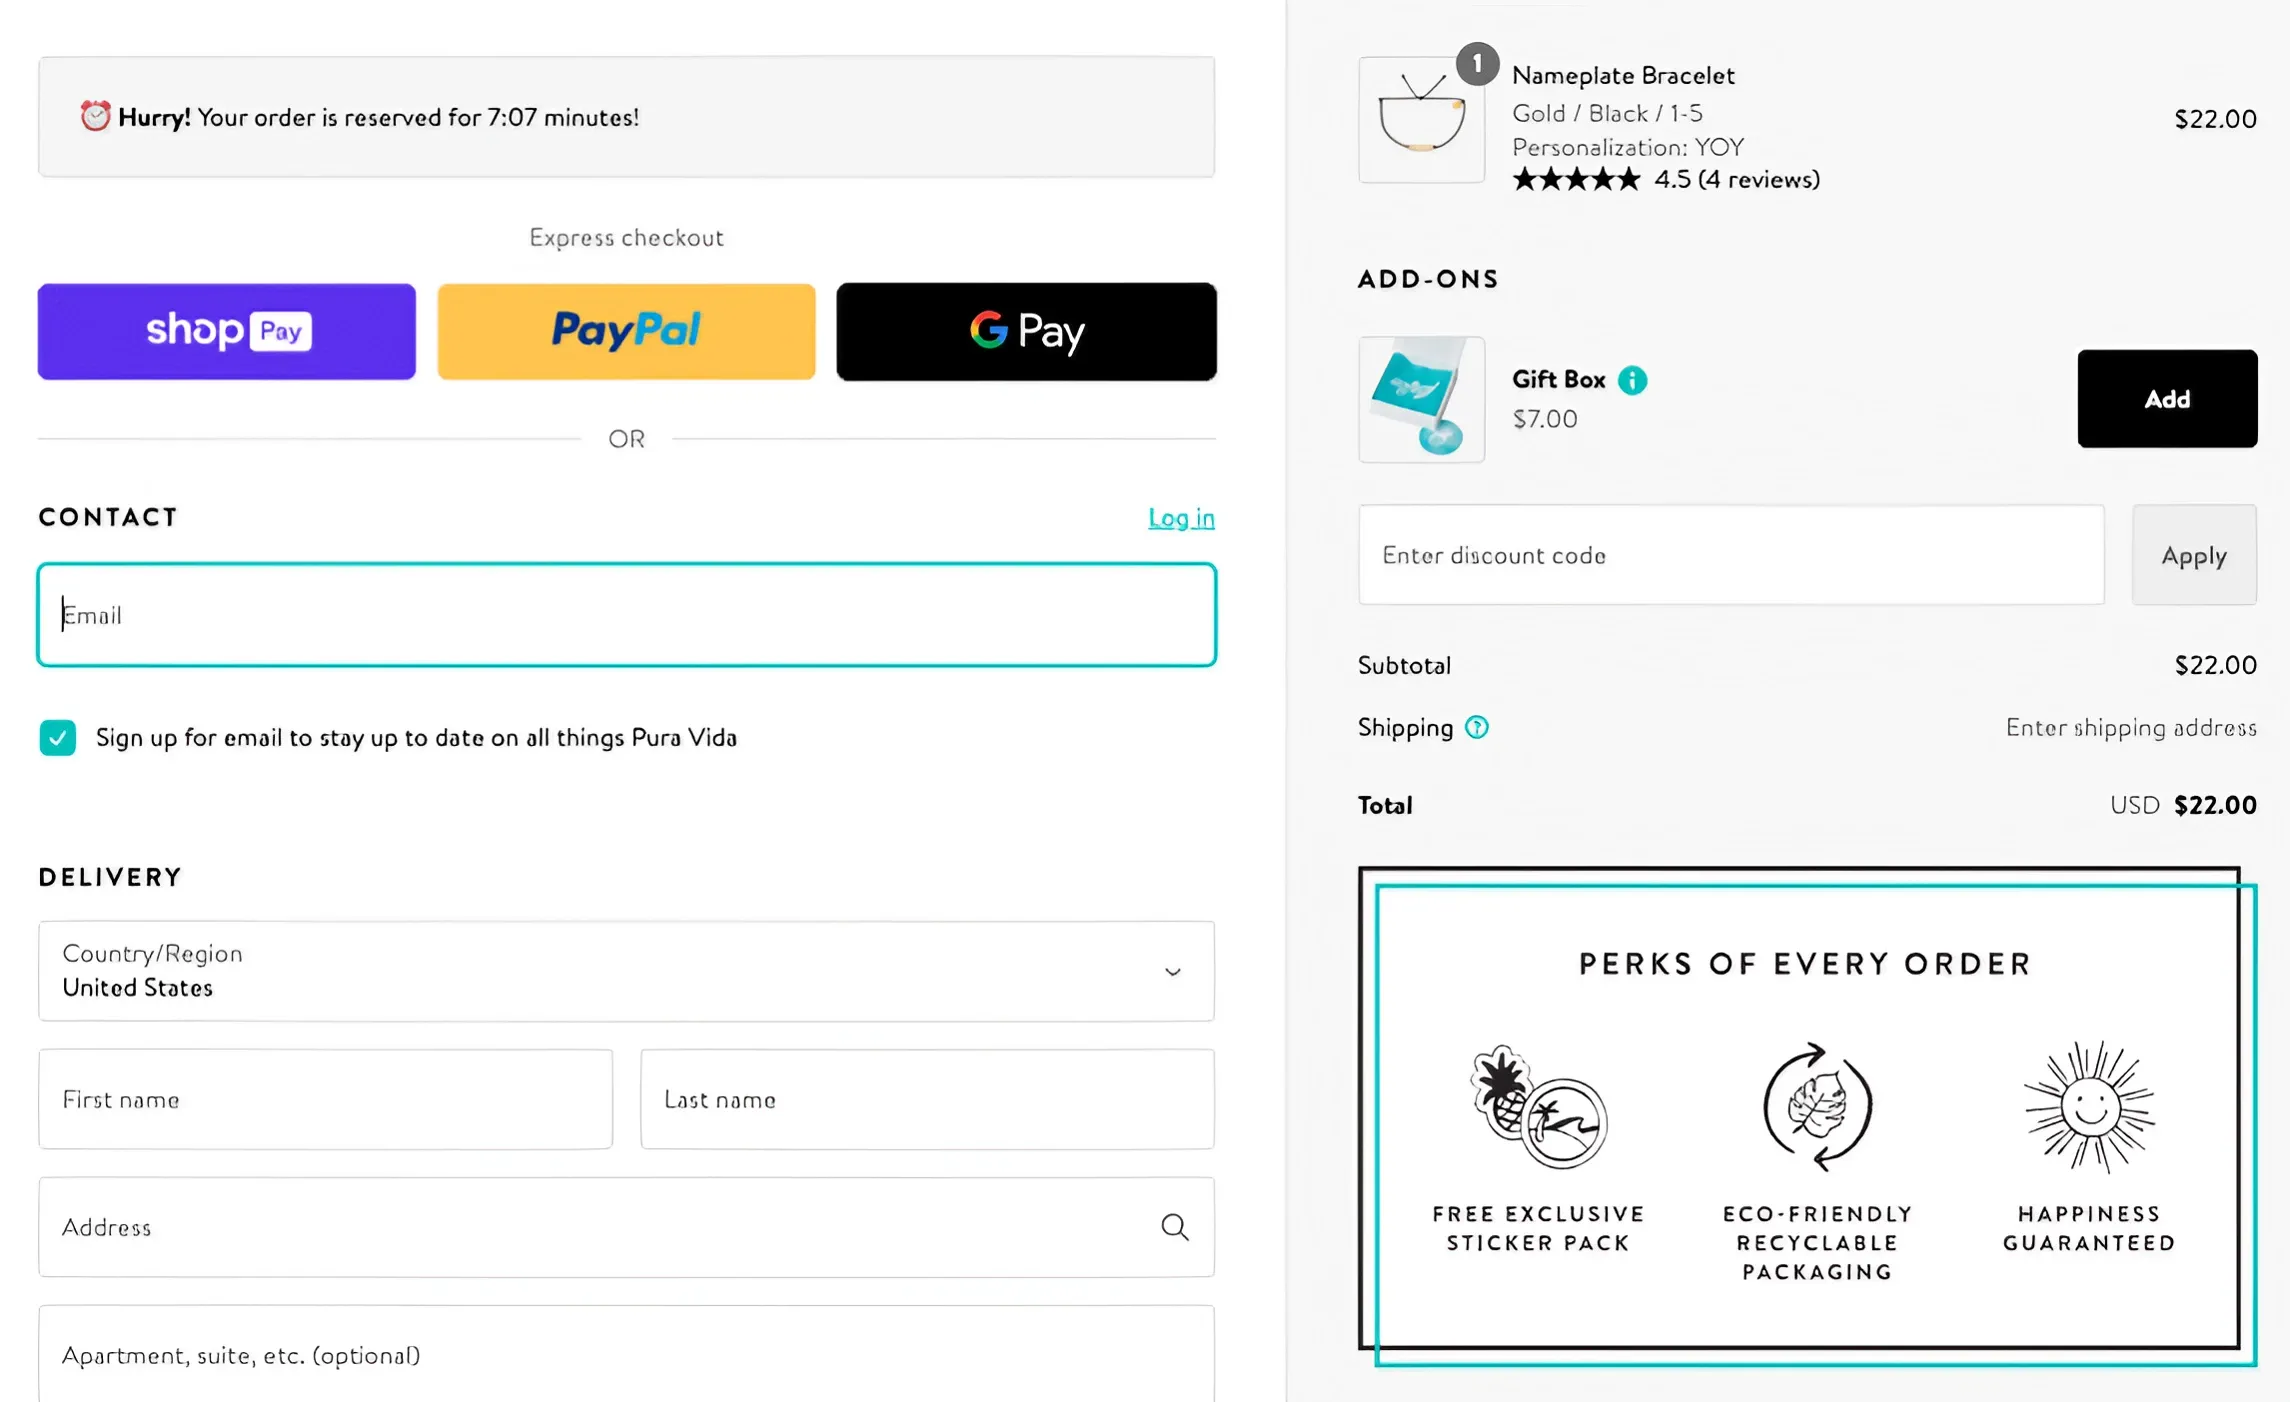Click the sticker pack perk icon
The image size is (2290, 1402).
pyautogui.click(x=1538, y=1107)
